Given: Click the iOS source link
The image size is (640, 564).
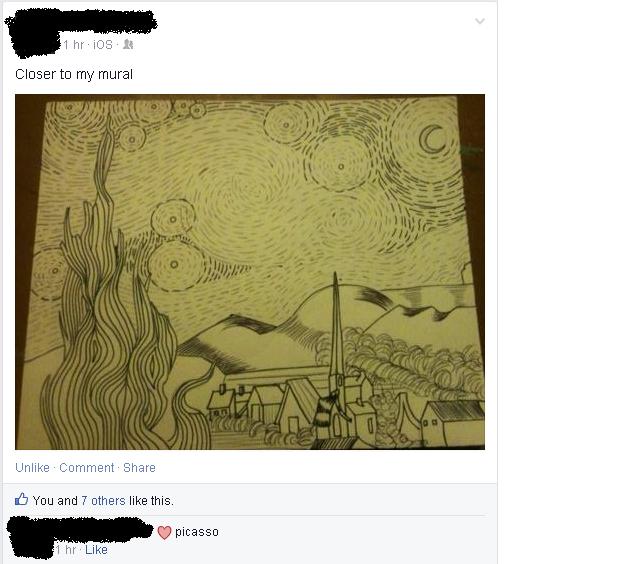Looking at the screenshot, I should (x=103, y=44).
